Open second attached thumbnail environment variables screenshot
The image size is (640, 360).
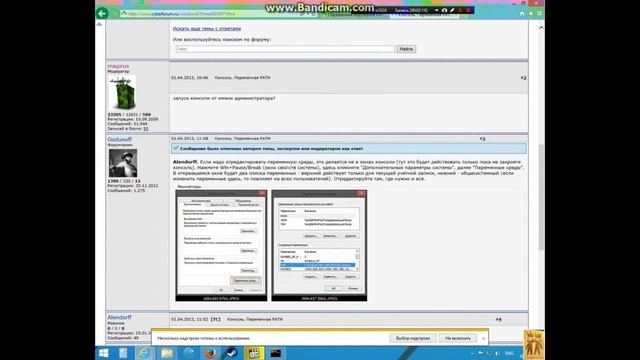click(x=319, y=245)
